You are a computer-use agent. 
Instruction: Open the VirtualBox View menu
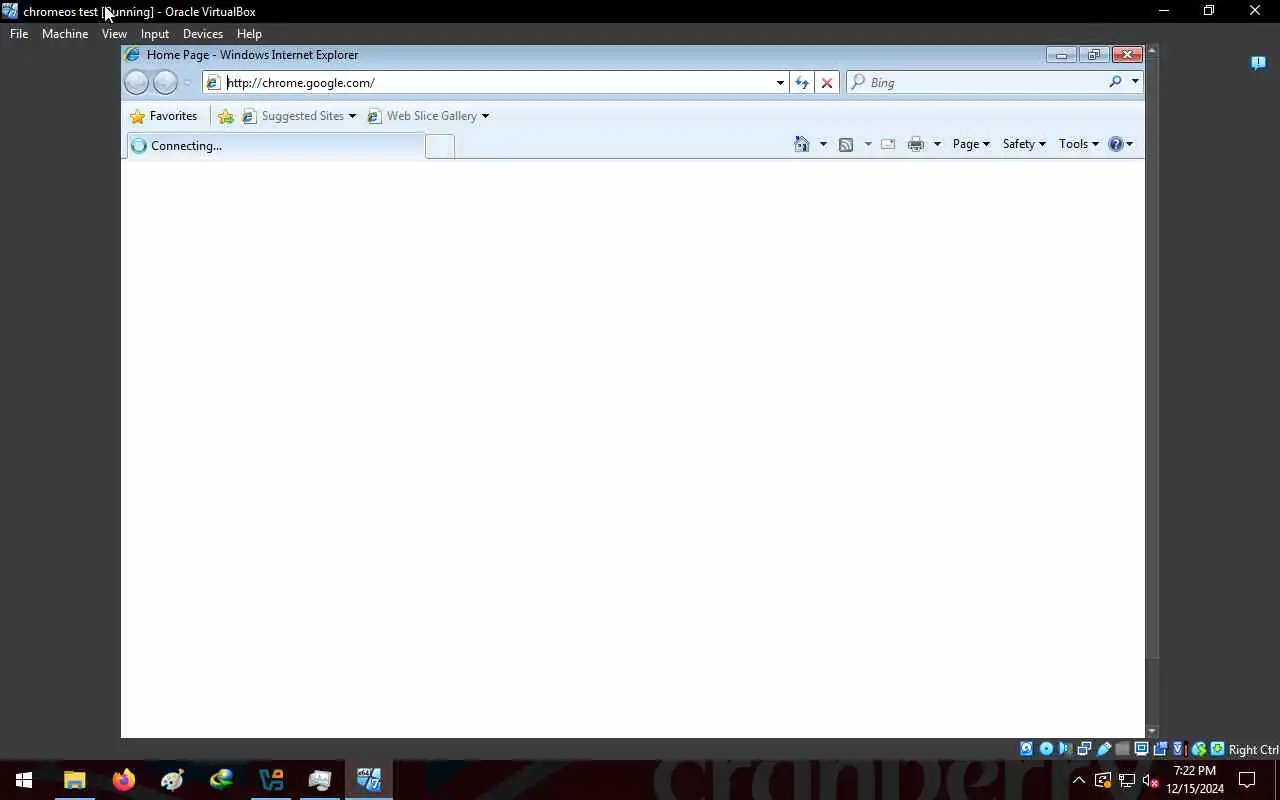(114, 34)
